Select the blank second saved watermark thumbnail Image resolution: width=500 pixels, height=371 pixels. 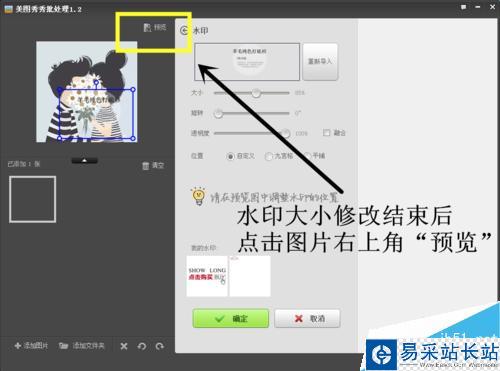(250, 276)
